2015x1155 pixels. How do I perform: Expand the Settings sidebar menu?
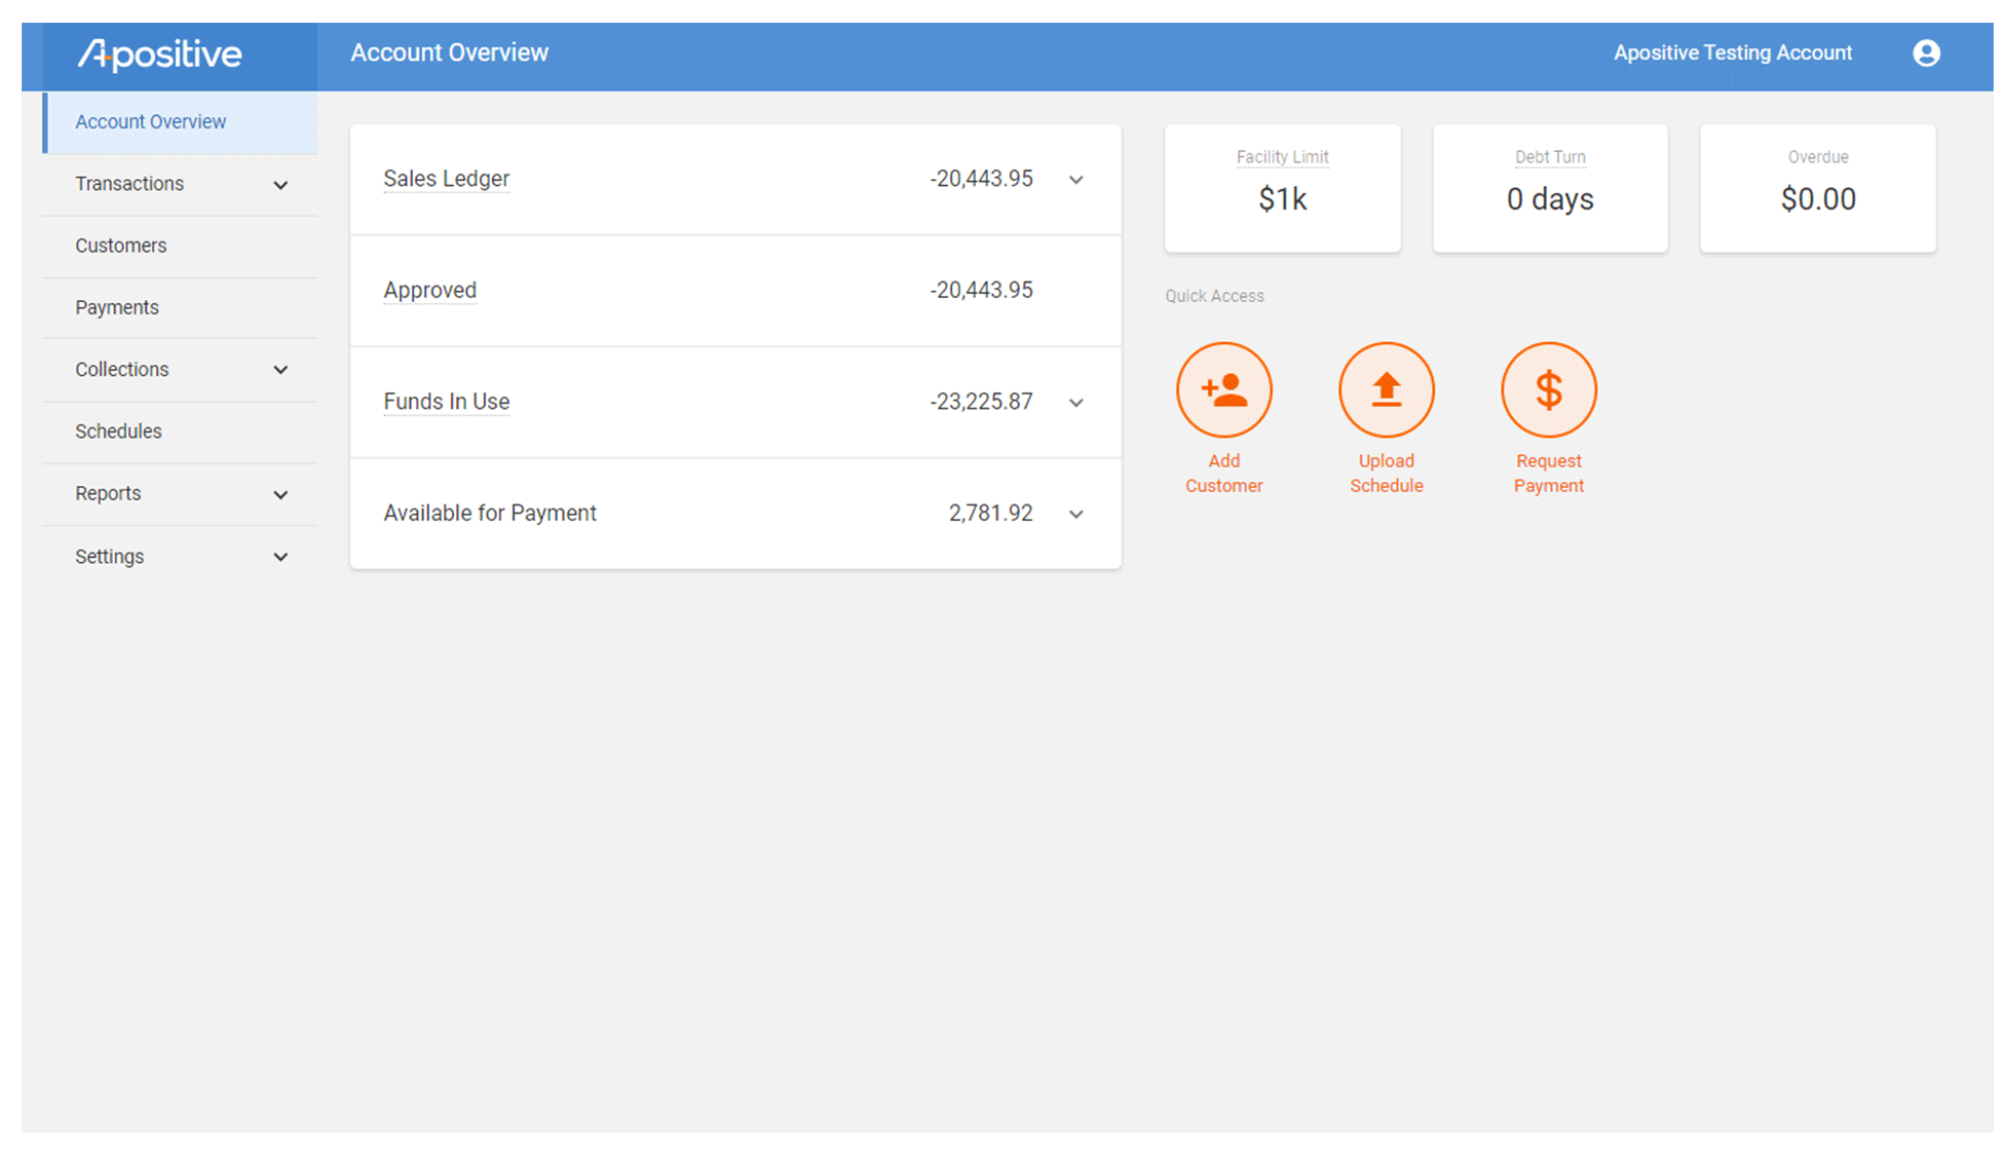point(280,557)
